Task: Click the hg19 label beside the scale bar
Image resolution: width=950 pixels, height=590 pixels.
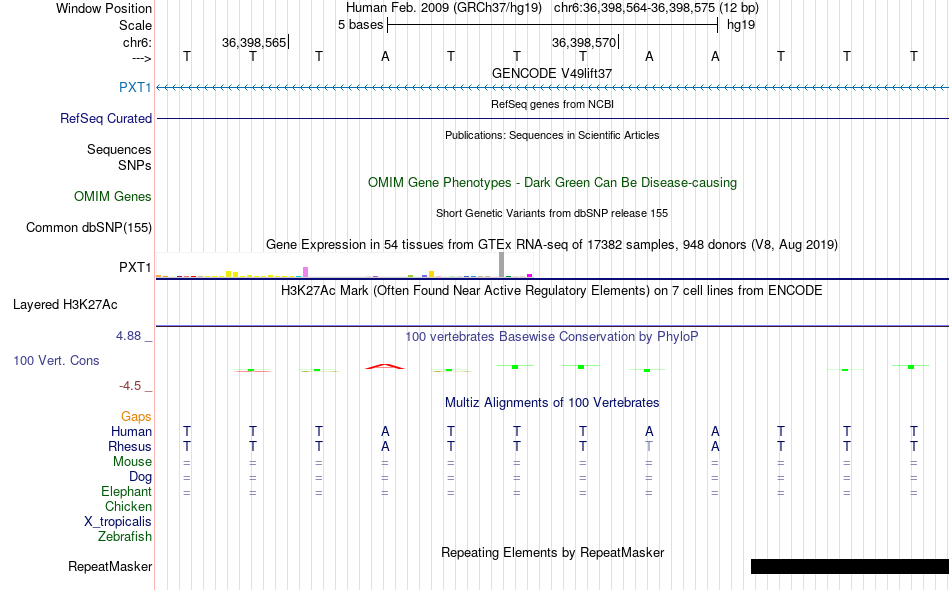Action: 741,25
